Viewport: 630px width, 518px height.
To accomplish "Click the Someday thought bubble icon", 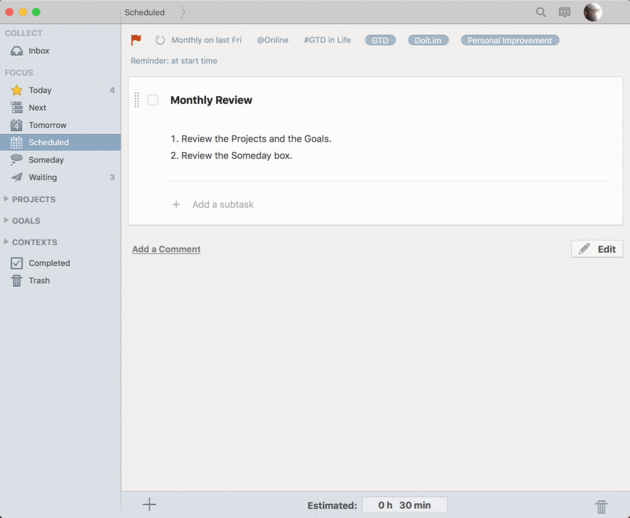I will tap(16, 160).
